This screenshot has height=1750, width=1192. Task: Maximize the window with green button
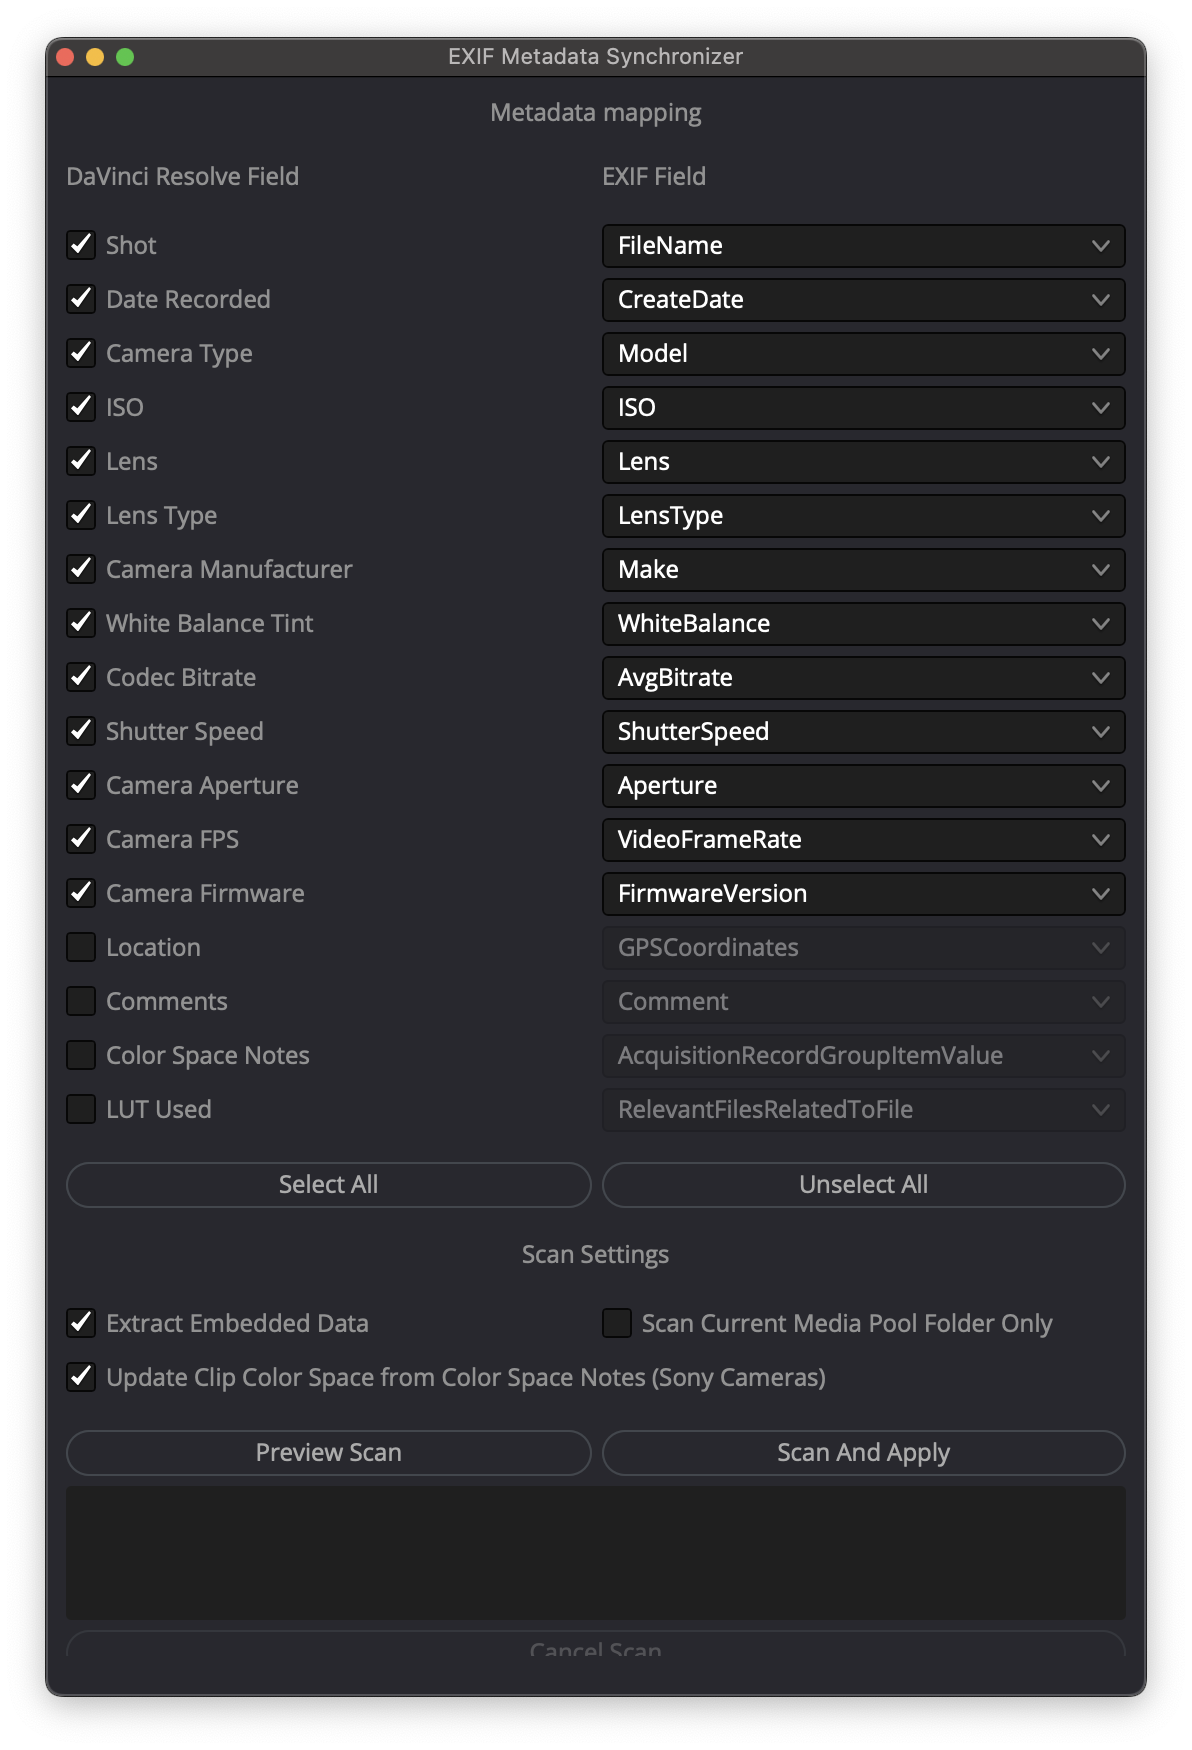[x=125, y=57]
